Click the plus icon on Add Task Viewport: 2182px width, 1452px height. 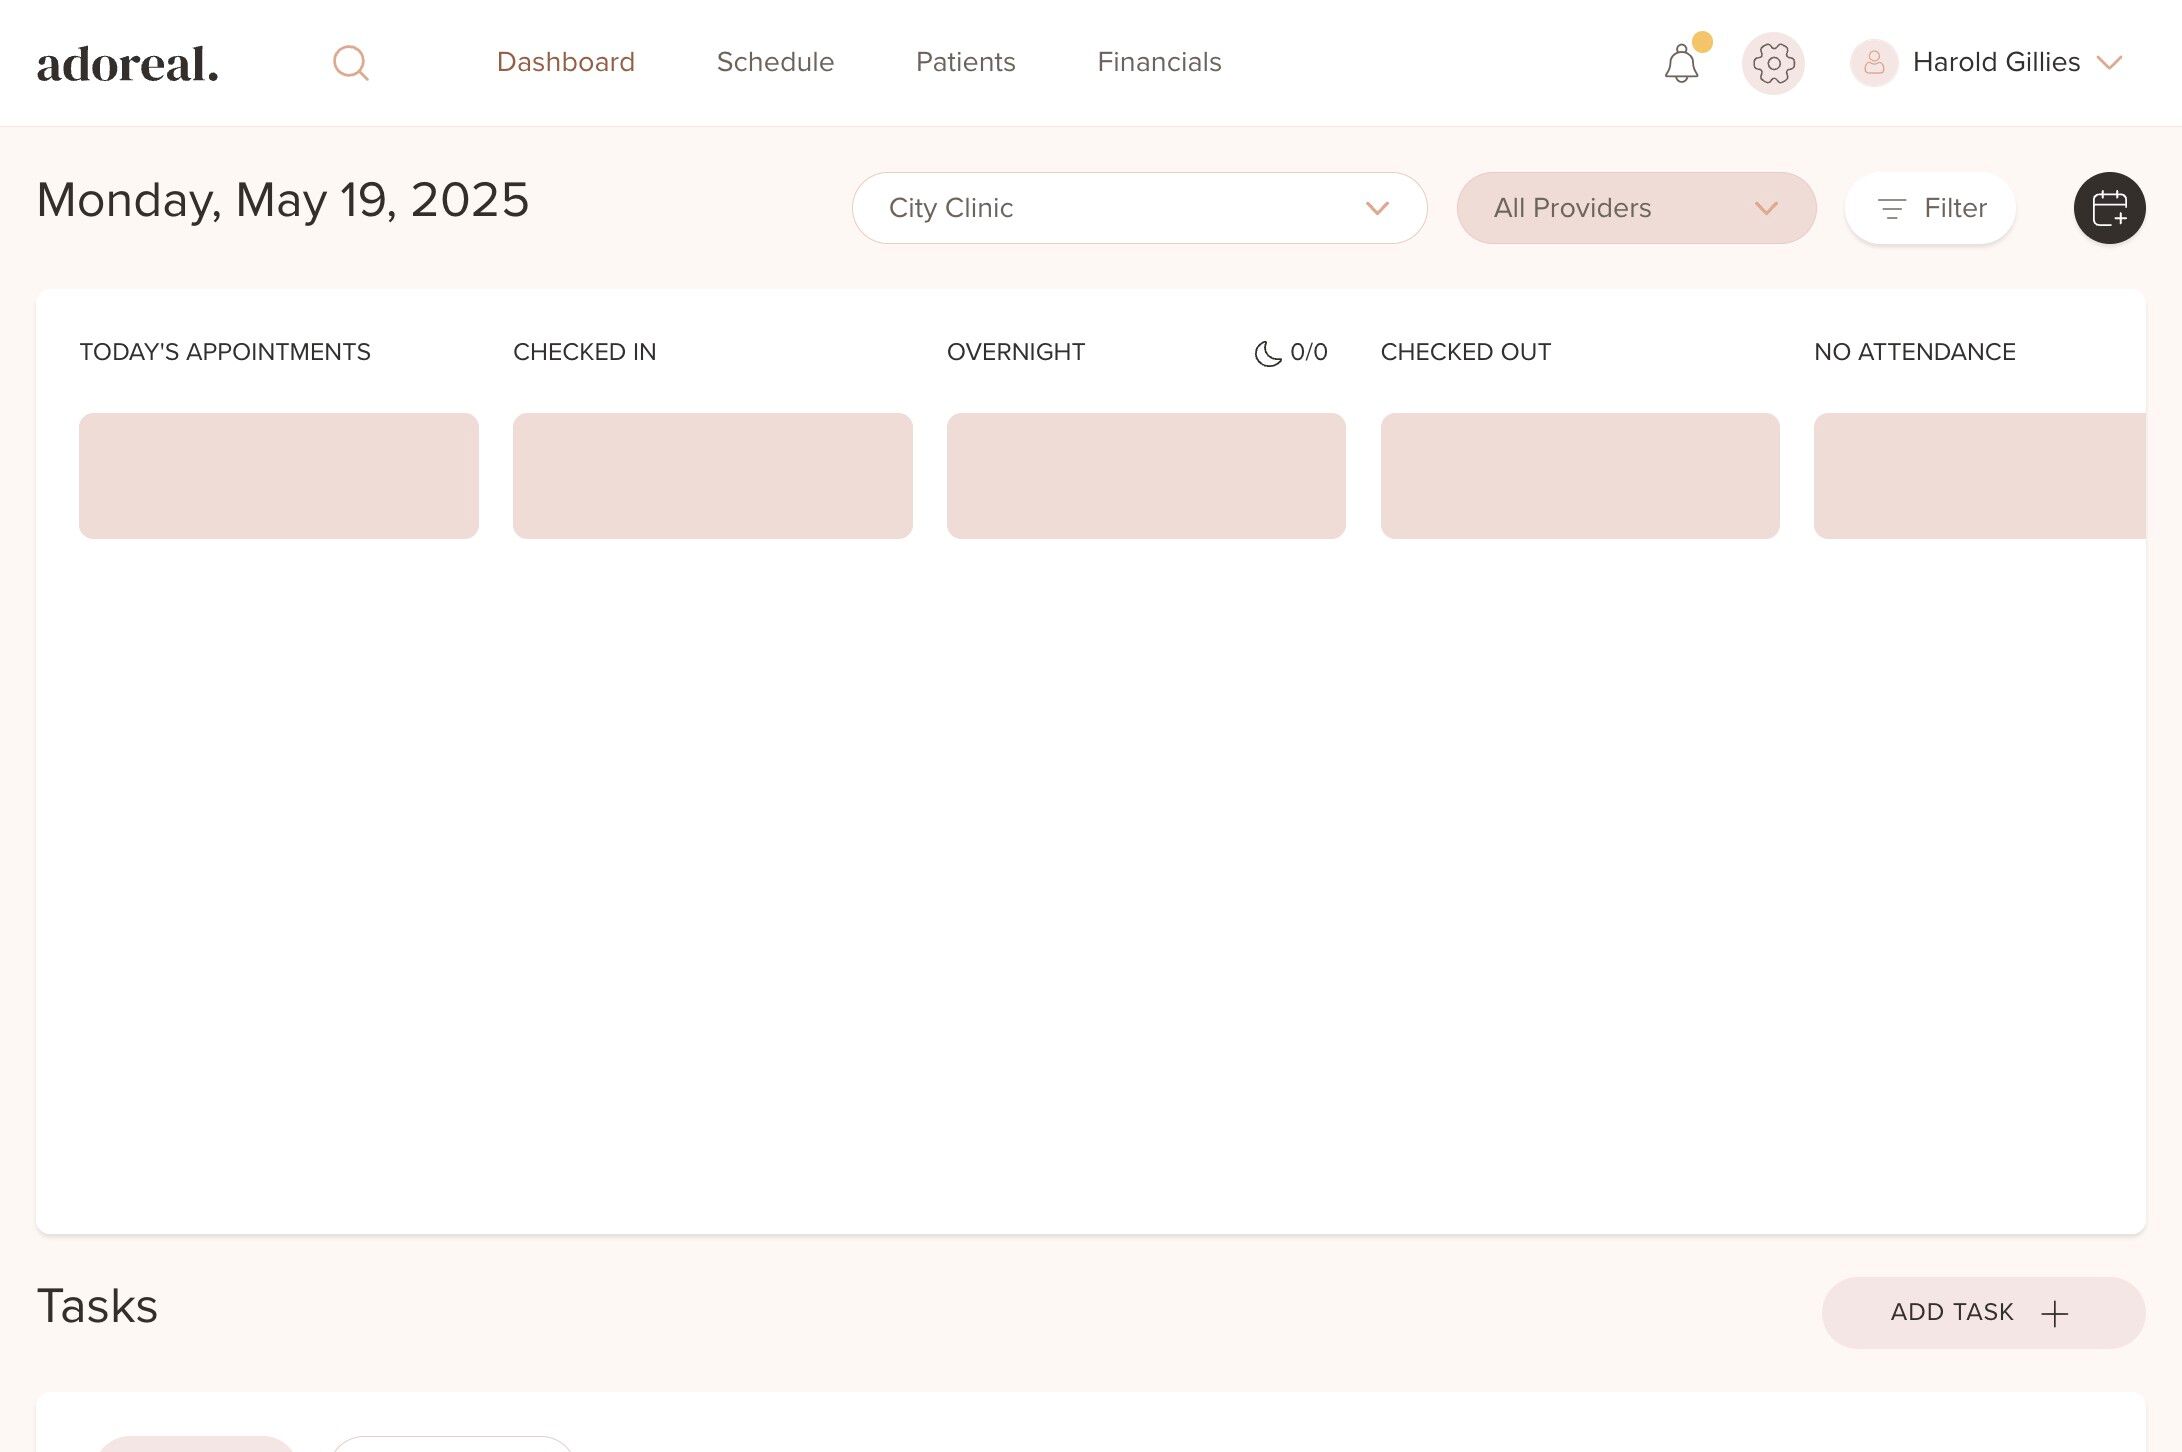pos(2054,1313)
